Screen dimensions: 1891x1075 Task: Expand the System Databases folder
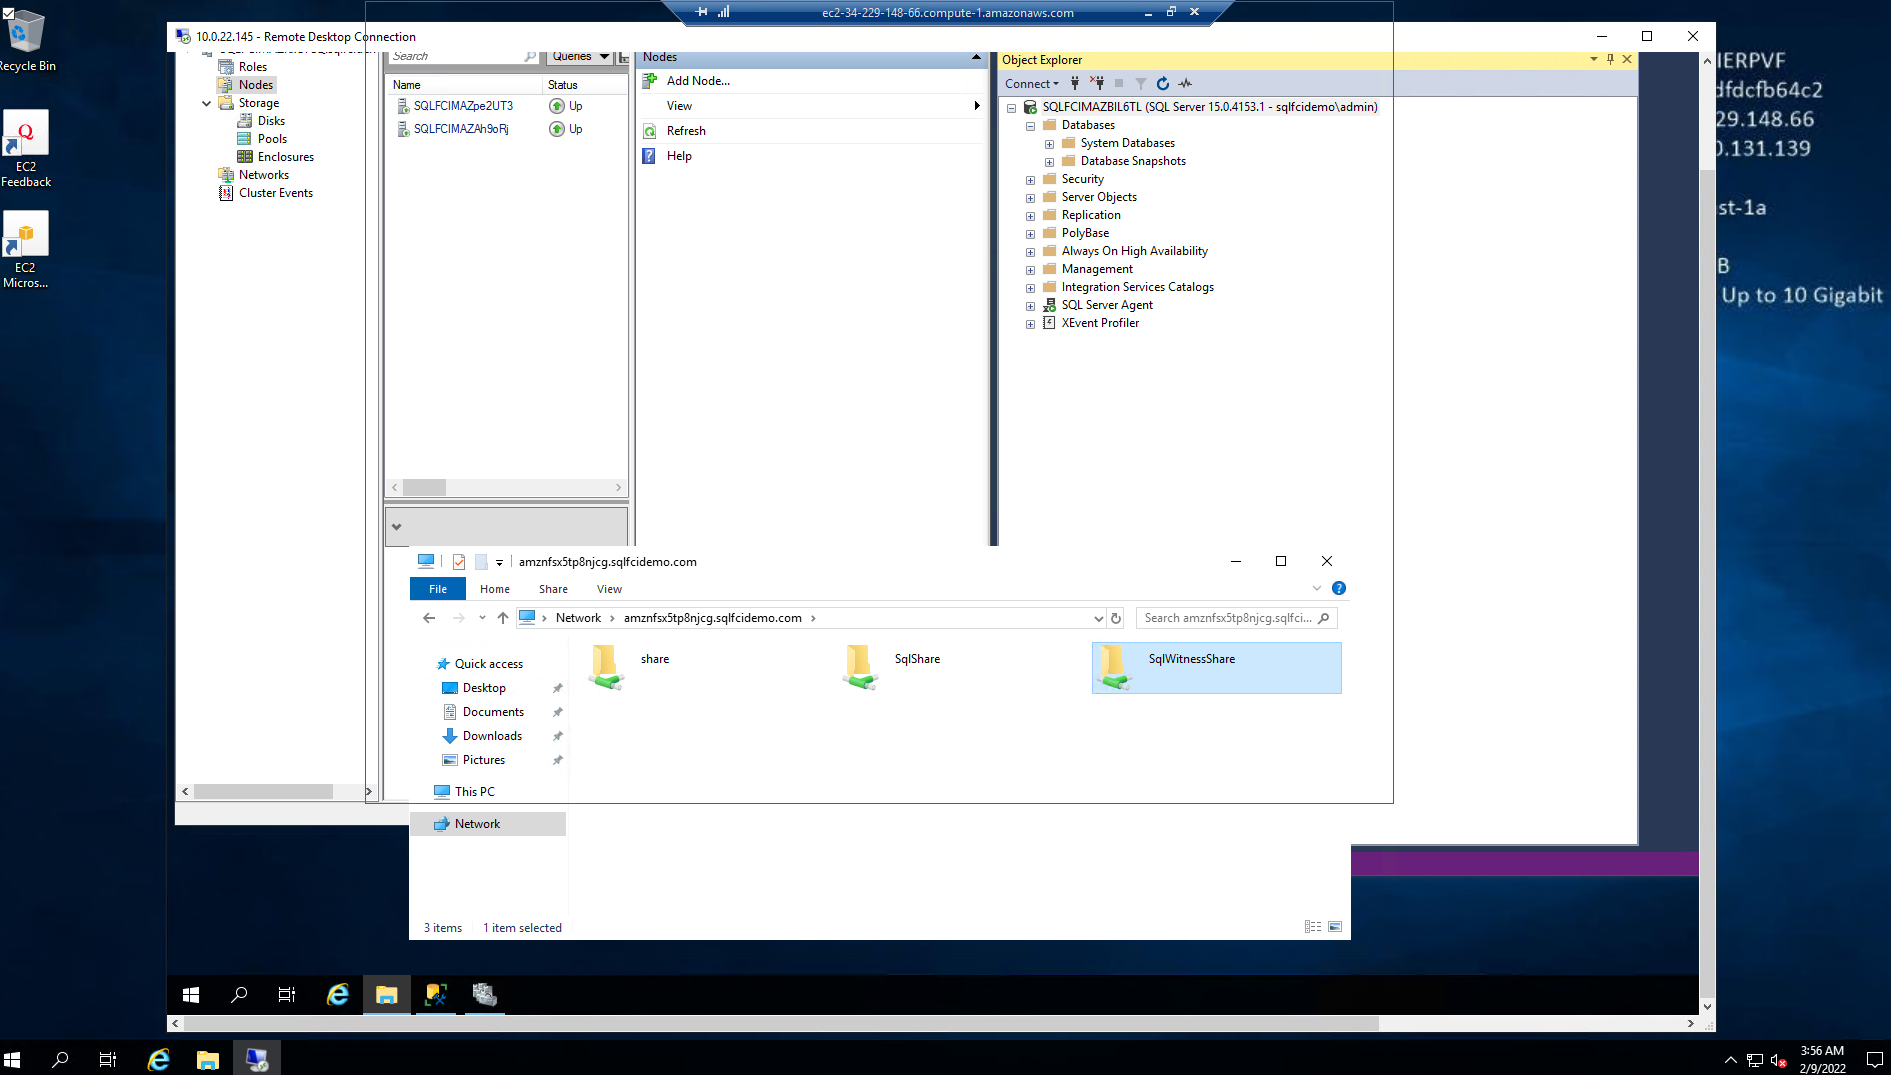coord(1049,144)
